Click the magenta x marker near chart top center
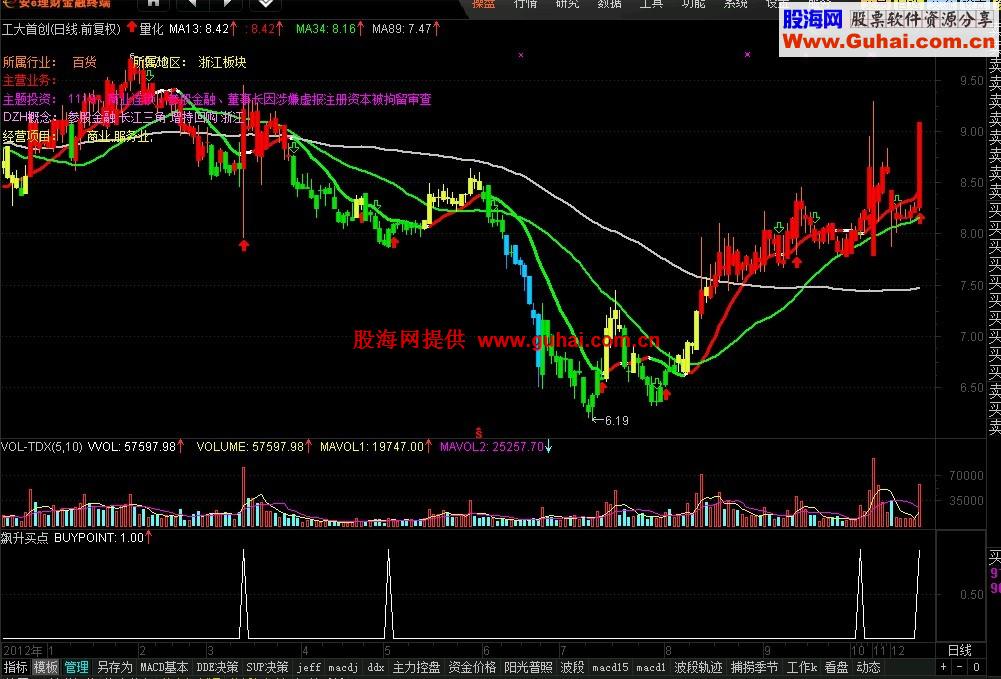Screen dimensions: 1001x679 pos(521,56)
